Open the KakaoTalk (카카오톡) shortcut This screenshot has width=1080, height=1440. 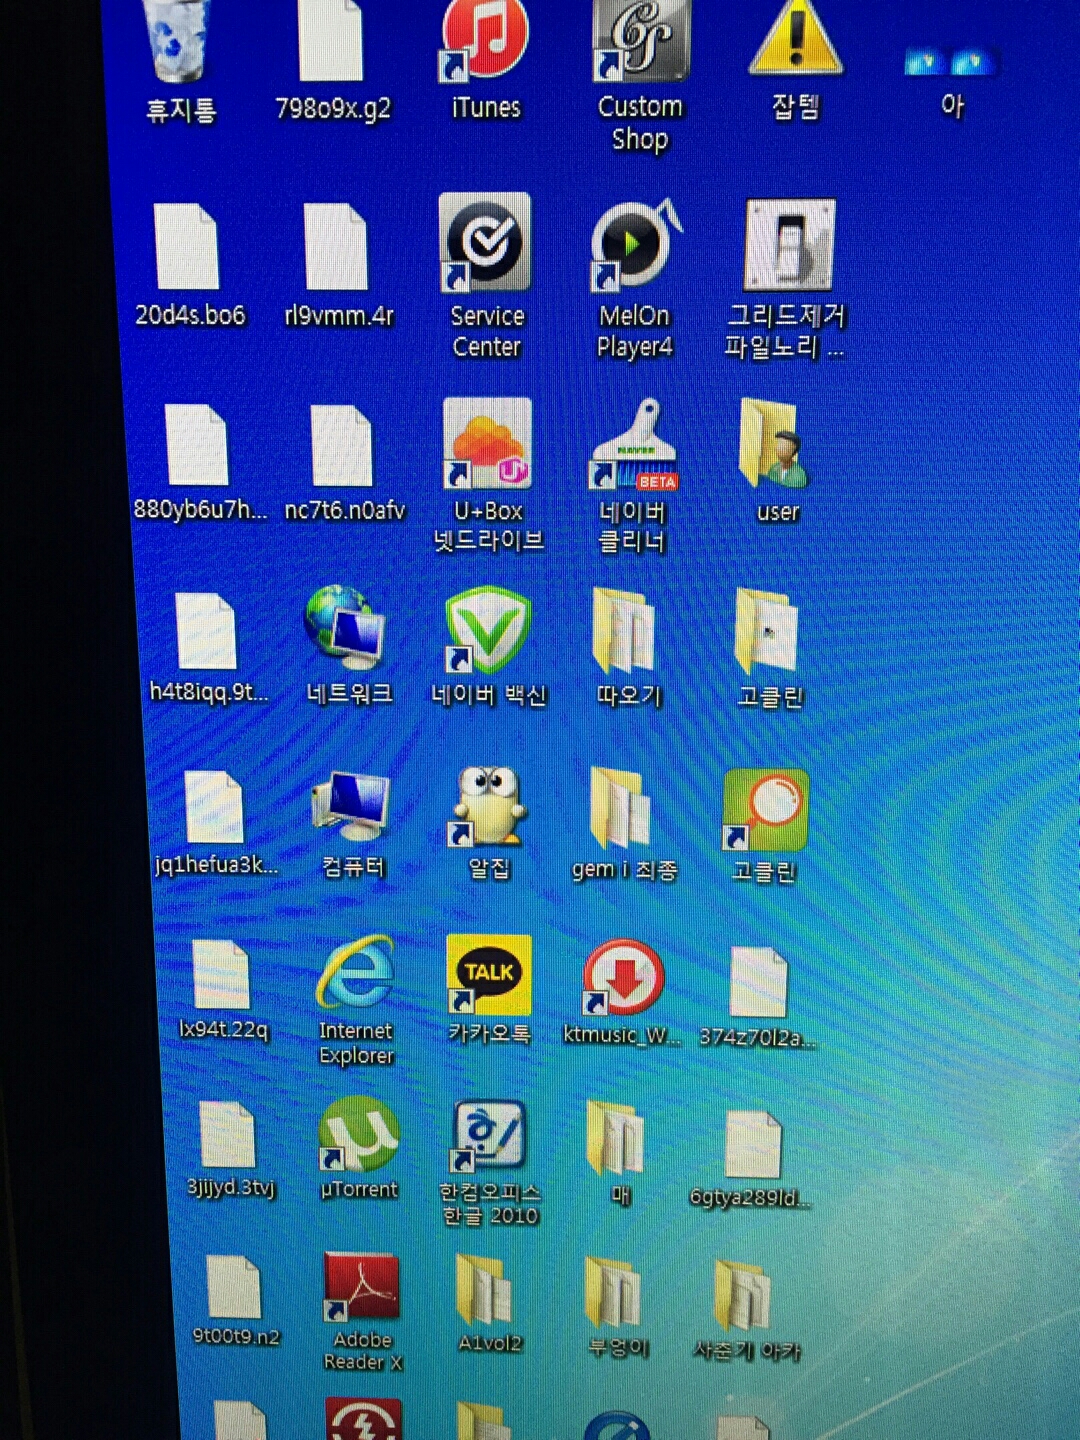point(488,975)
